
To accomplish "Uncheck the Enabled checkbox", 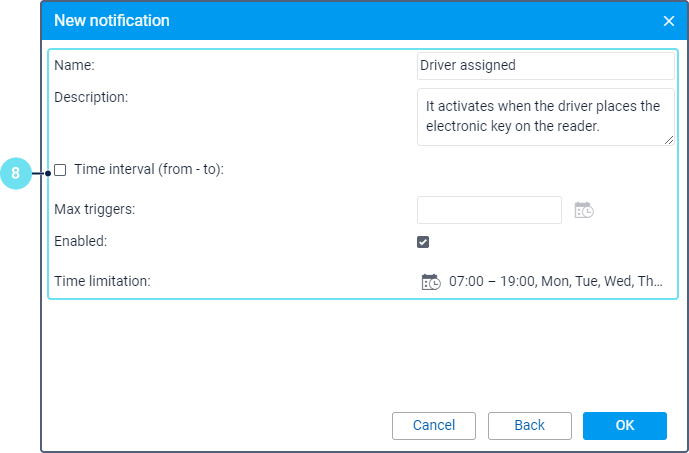I will tap(423, 242).
